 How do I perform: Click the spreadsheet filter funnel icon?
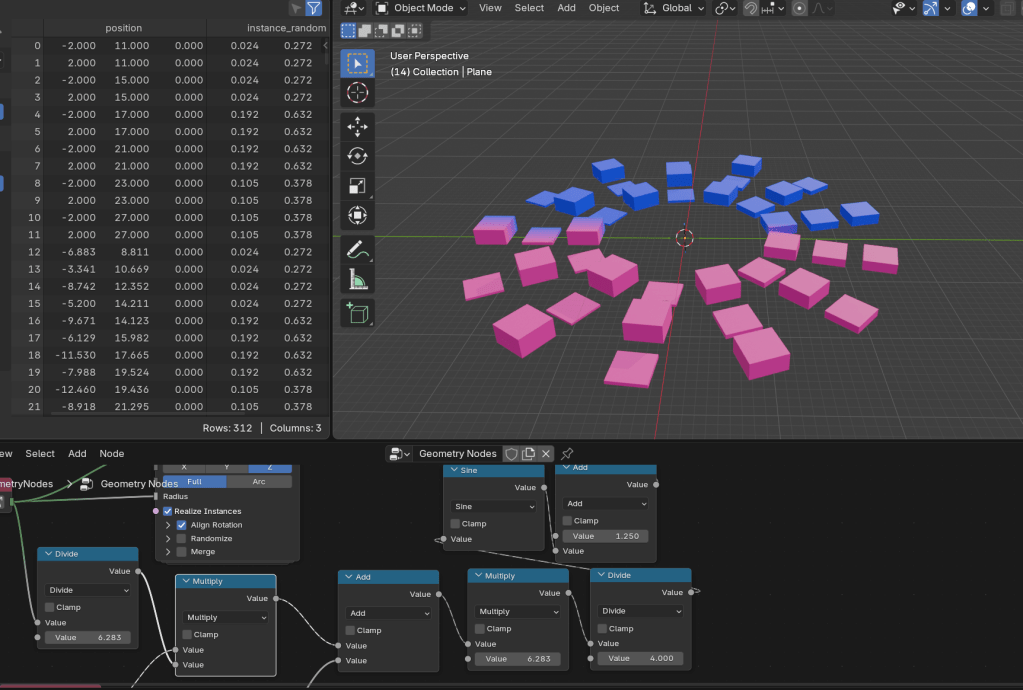point(313,8)
